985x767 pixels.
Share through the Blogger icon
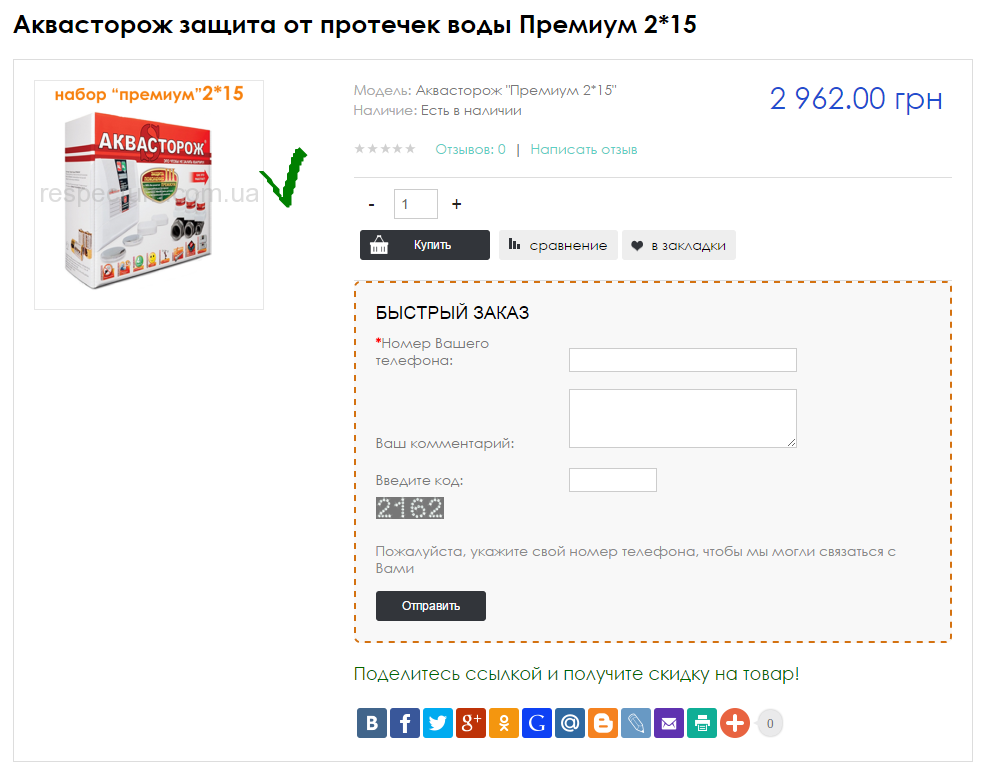pos(603,723)
